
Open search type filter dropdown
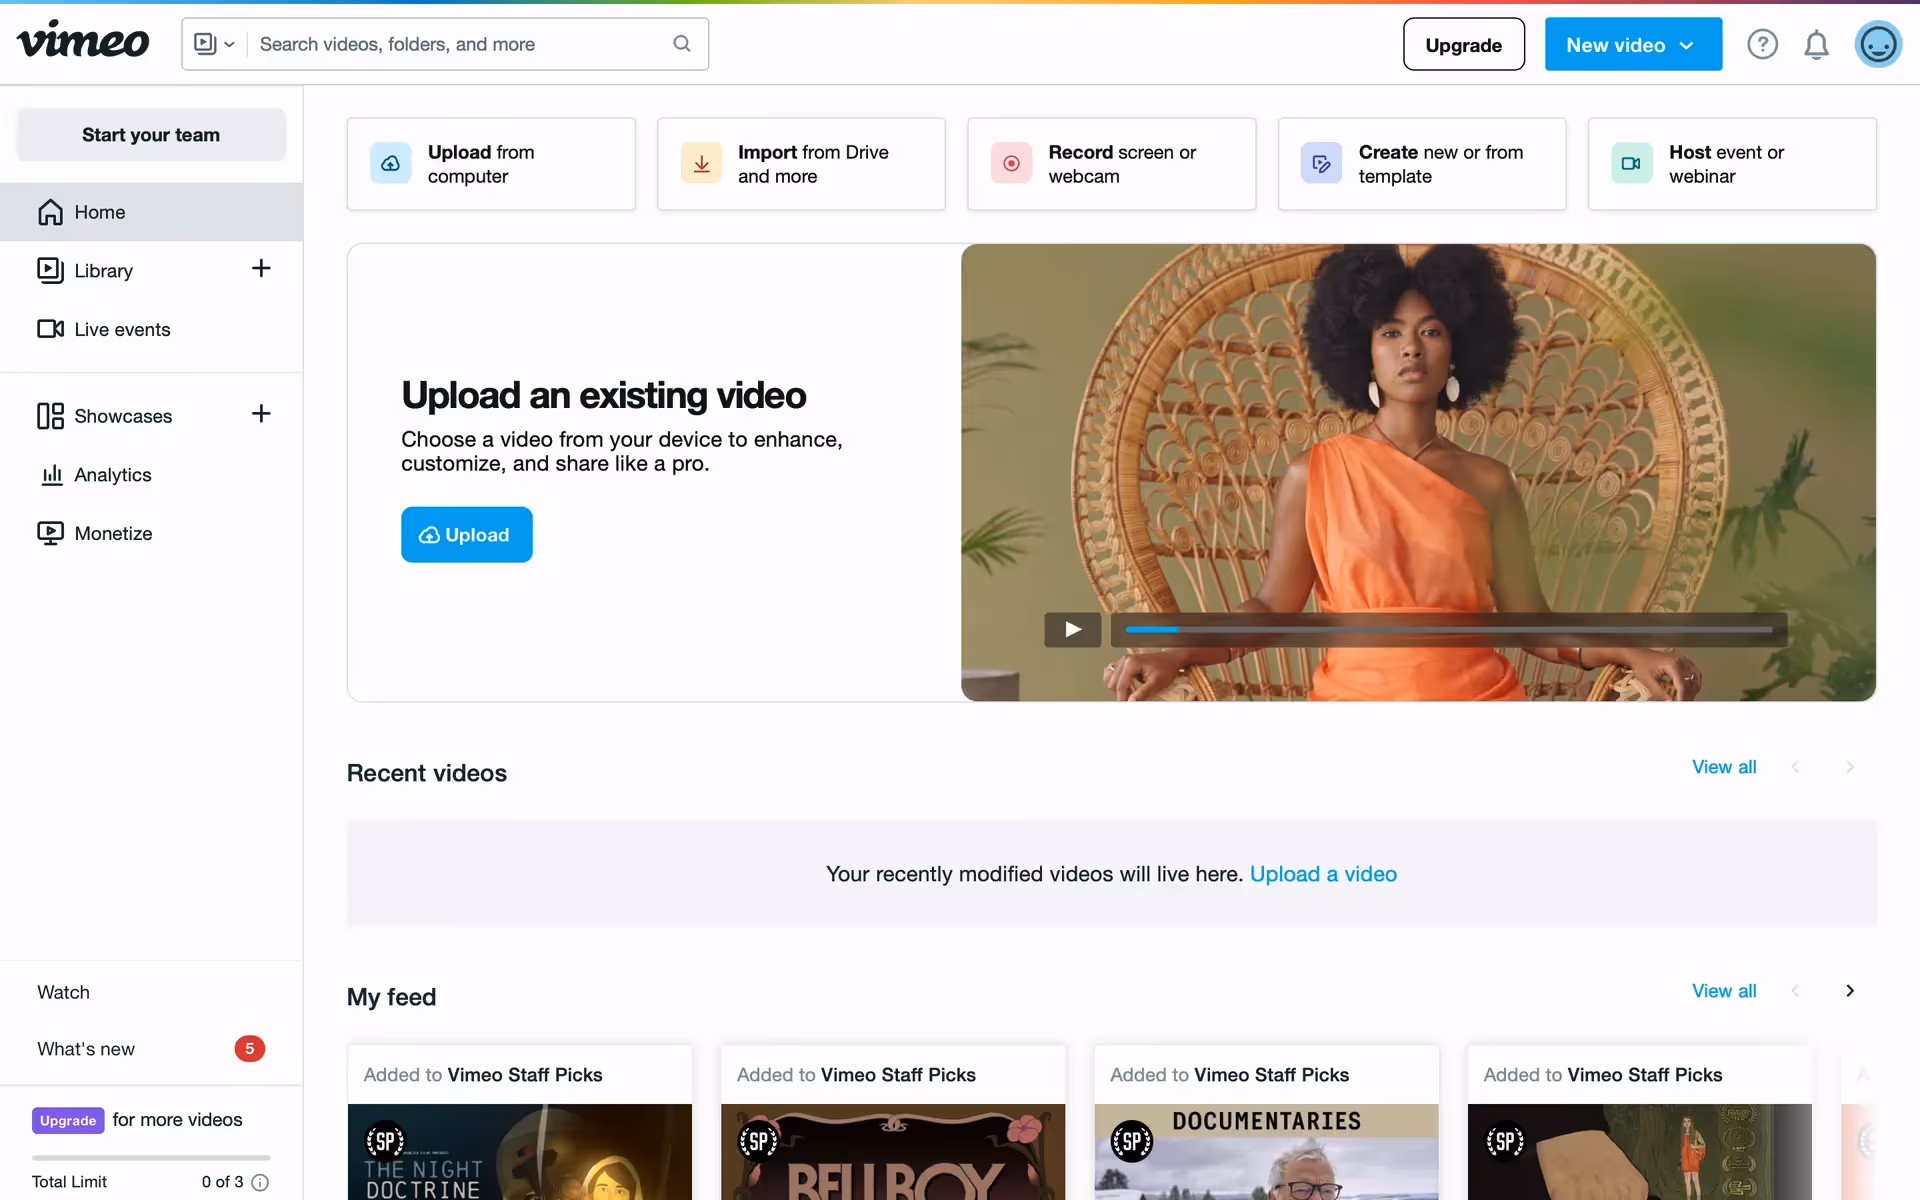(x=214, y=44)
